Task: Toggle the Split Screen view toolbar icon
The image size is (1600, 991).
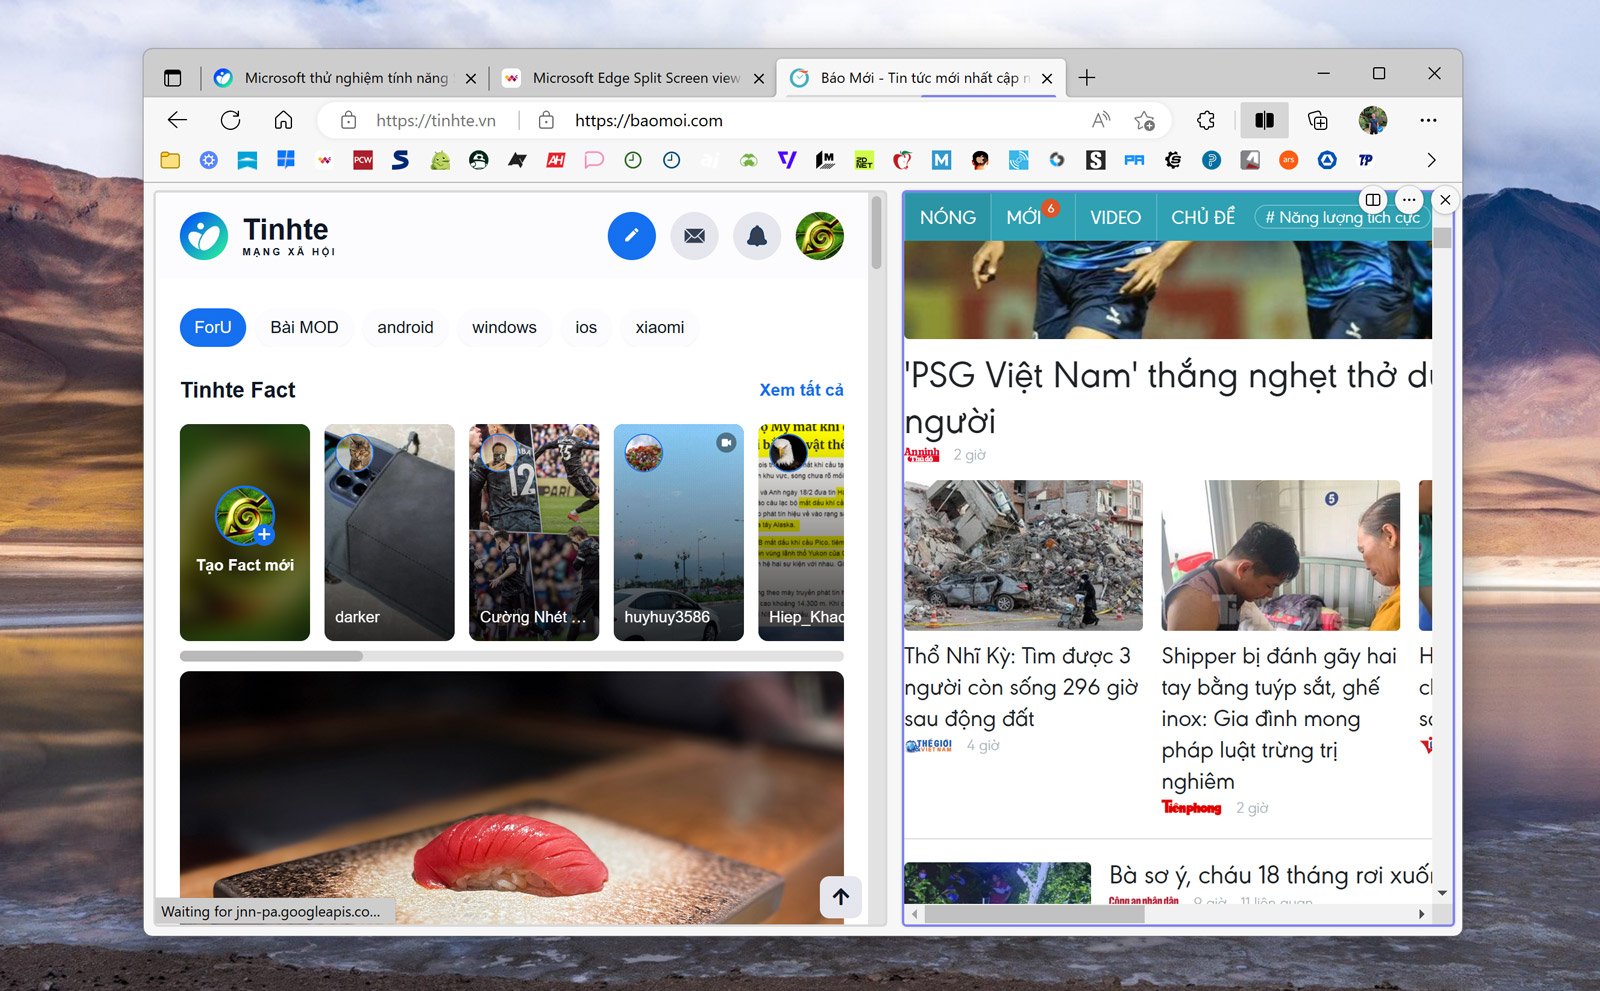Action: pyautogui.click(x=1264, y=120)
